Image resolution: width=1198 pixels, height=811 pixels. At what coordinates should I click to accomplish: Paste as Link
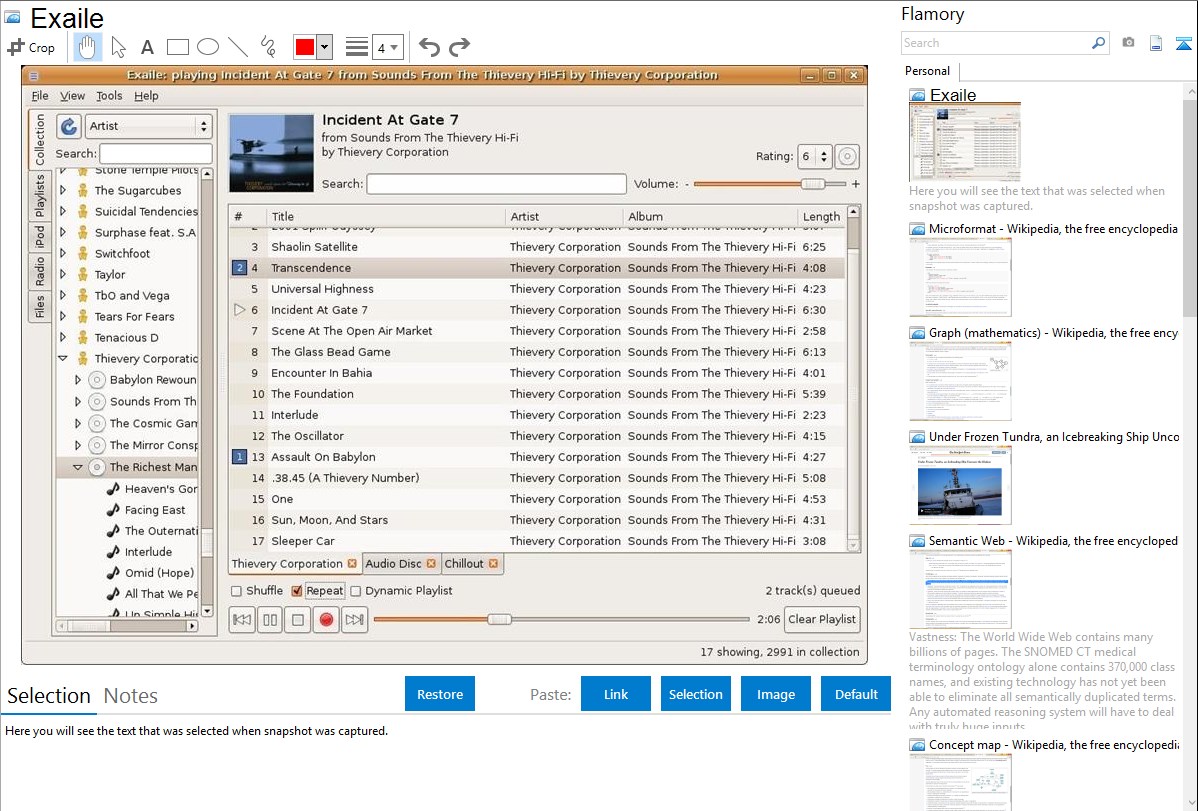(616, 694)
